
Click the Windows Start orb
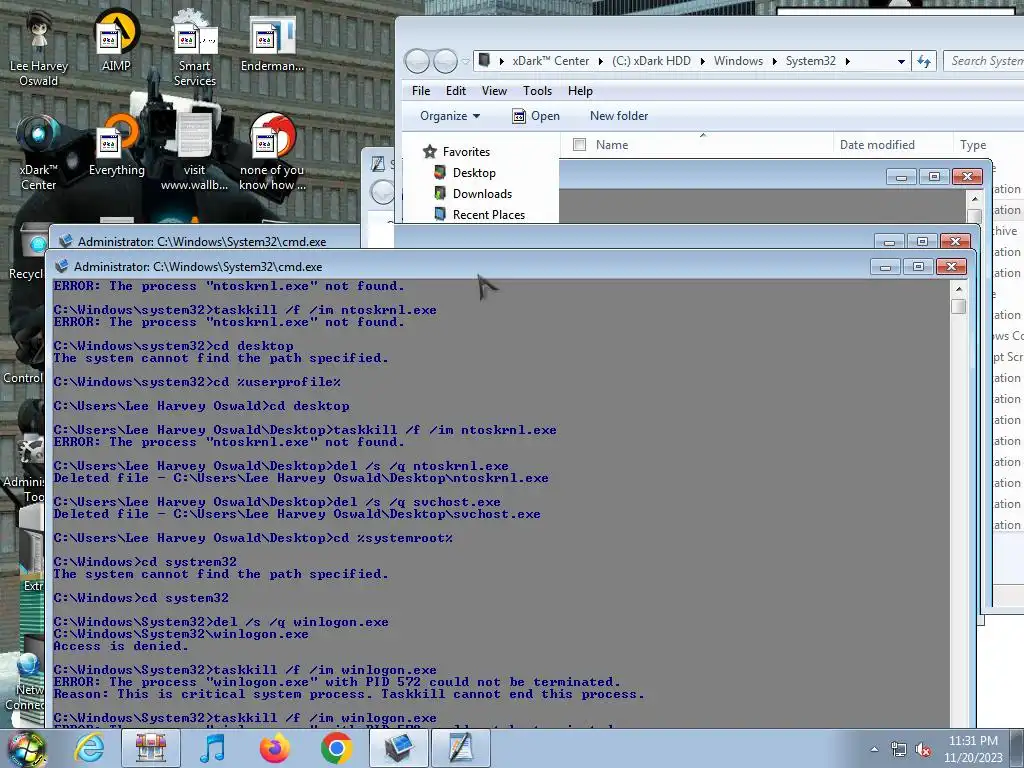27,748
